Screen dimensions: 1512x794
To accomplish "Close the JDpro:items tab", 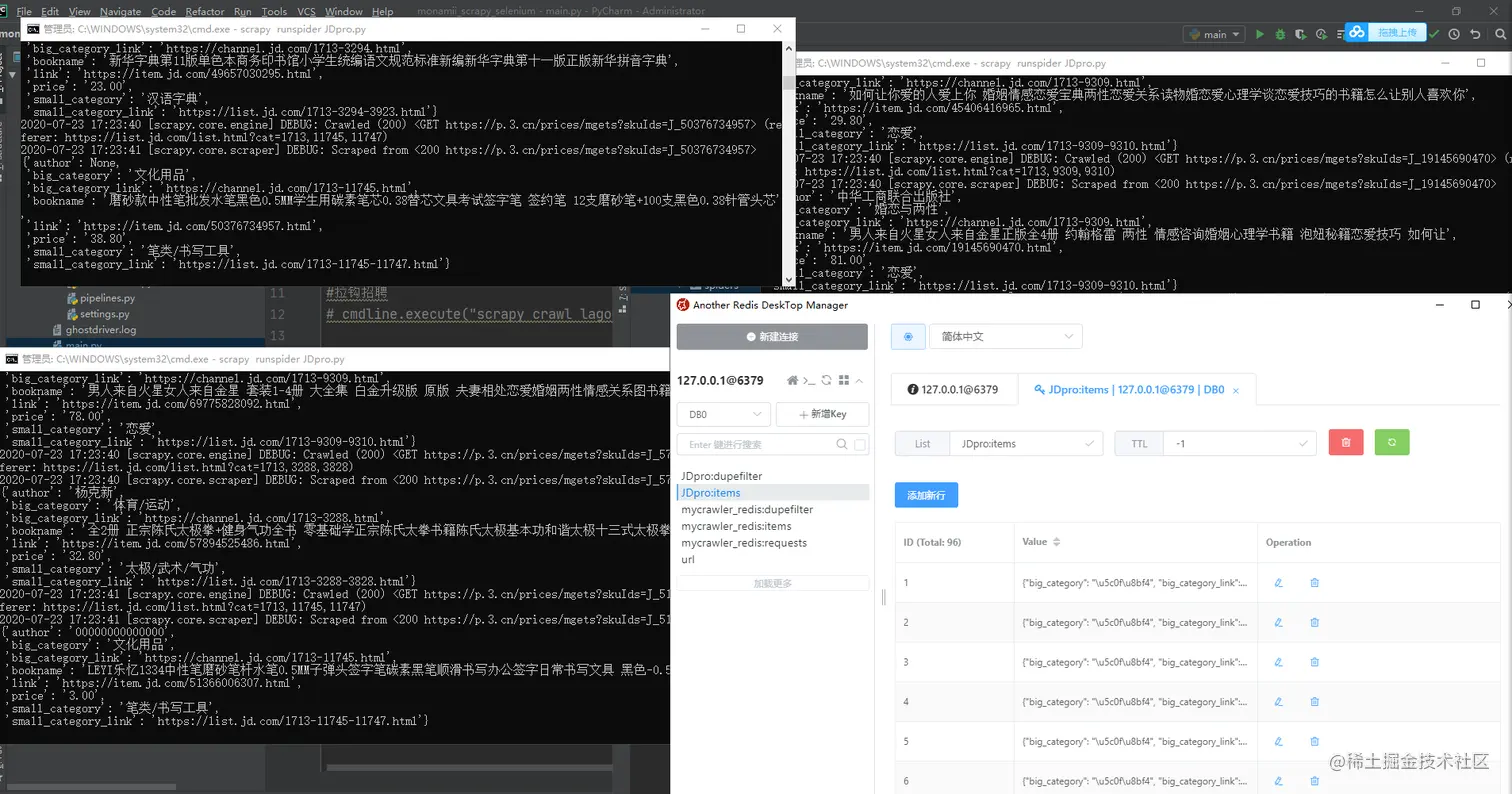I will pyautogui.click(x=1236, y=390).
